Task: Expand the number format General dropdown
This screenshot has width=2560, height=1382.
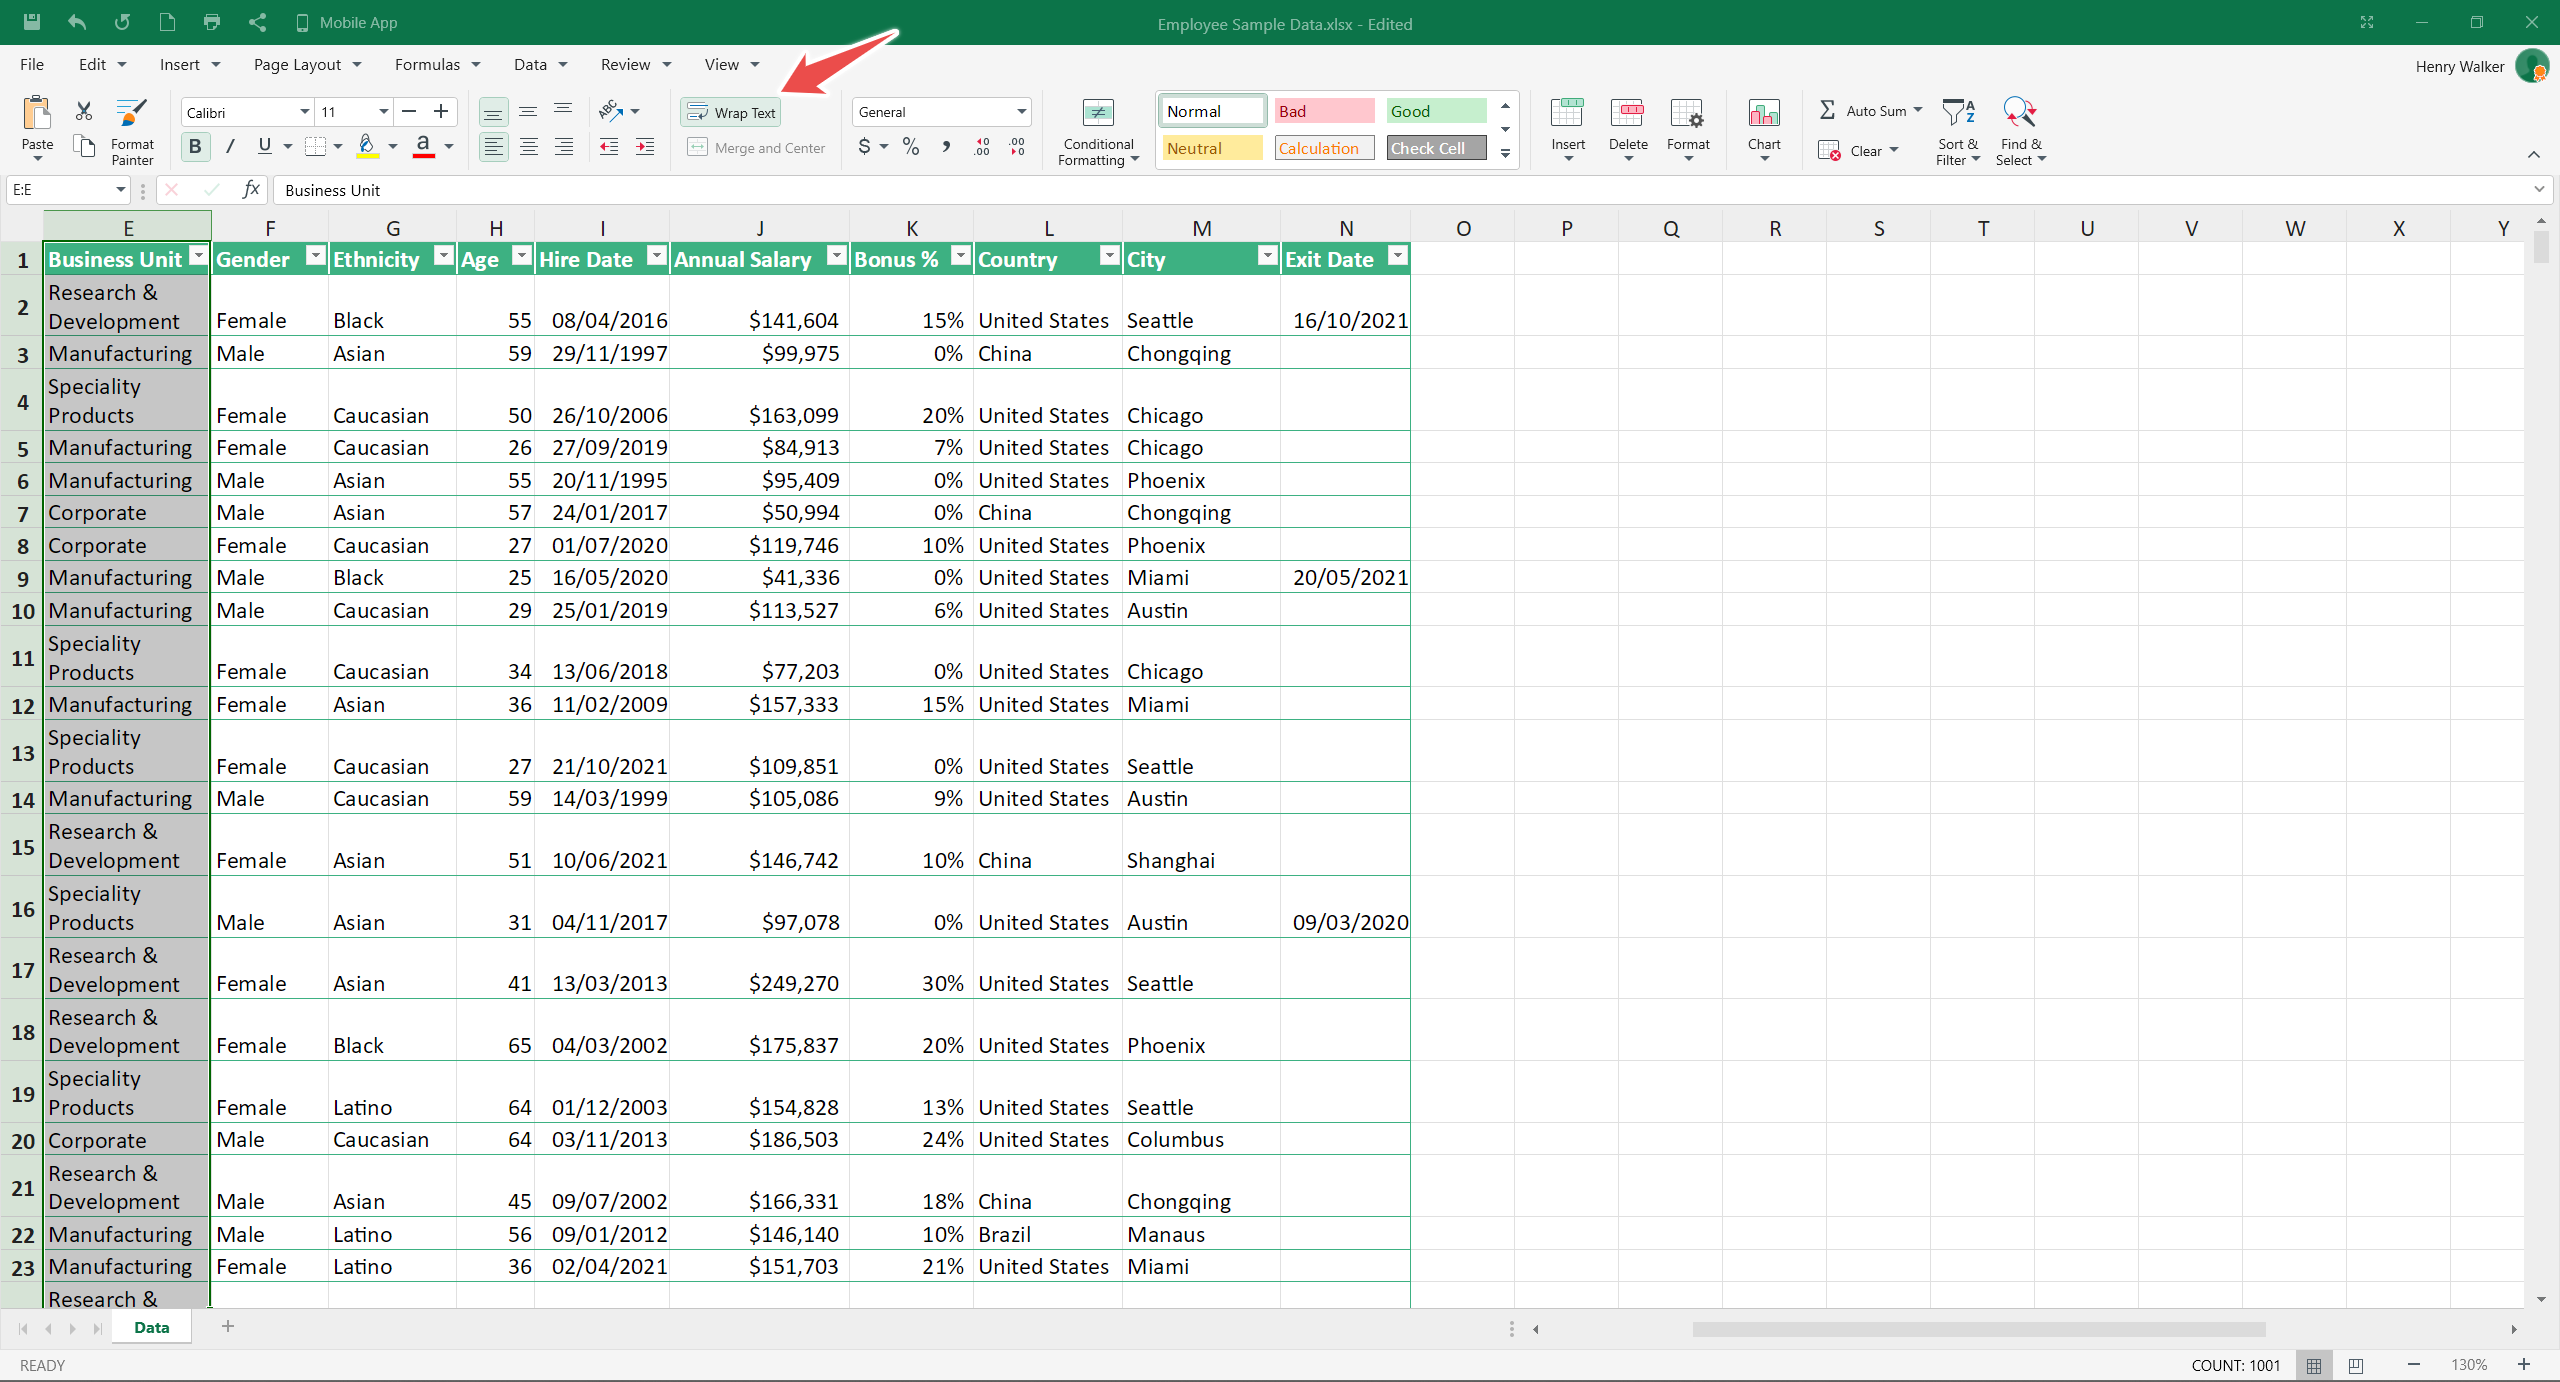Action: point(1021,112)
